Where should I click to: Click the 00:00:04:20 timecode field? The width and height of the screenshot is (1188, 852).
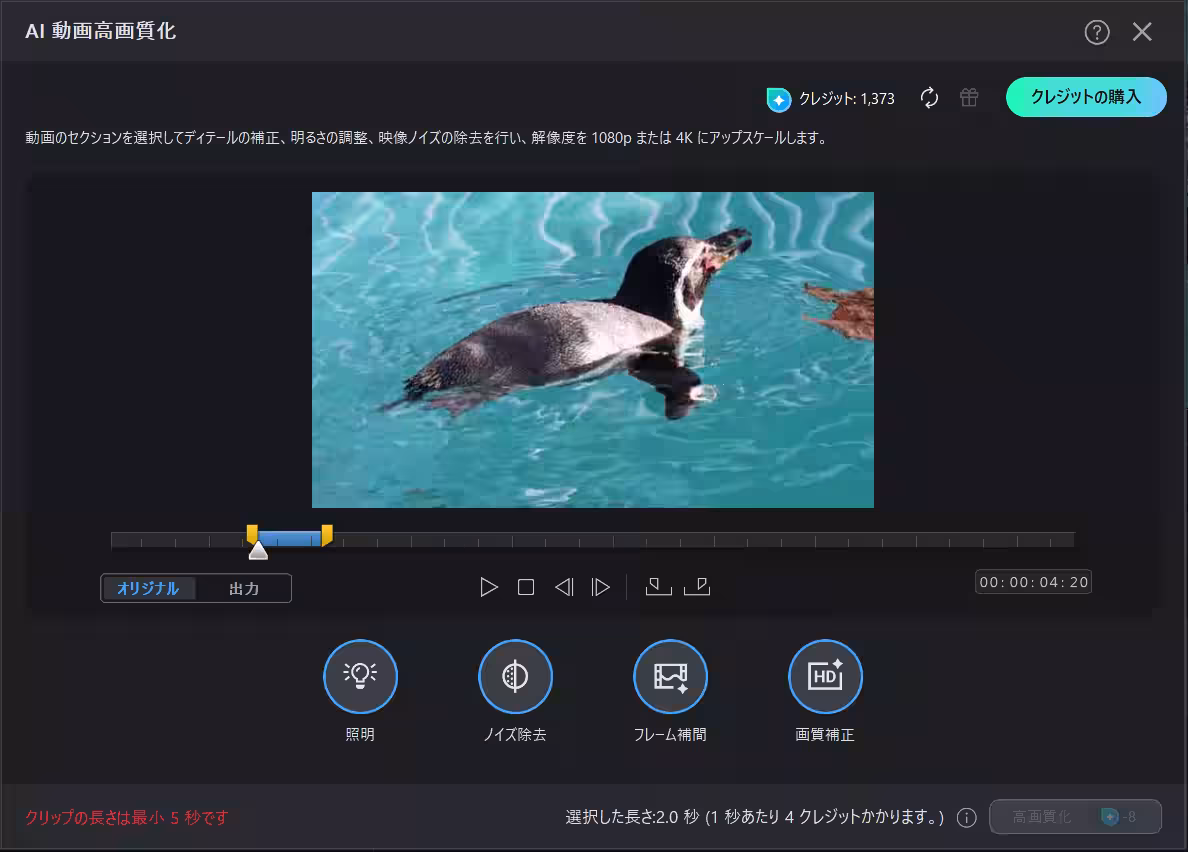coord(1033,581)
